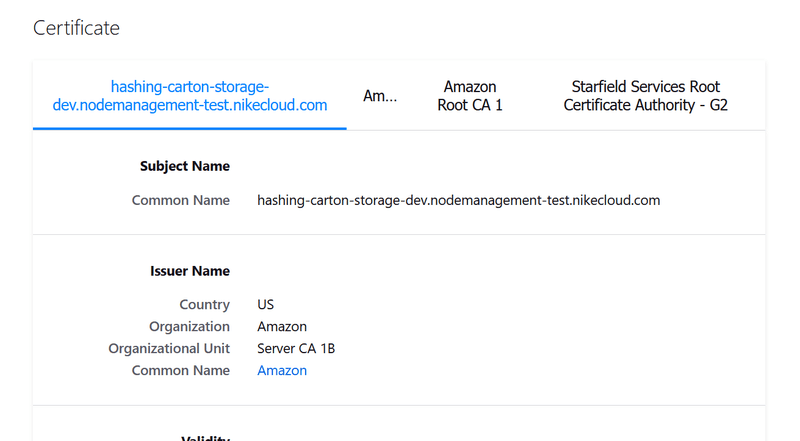800x441 pixels.
Task: Click the subject common name hostname value
Action: click(x=458, y=200)
